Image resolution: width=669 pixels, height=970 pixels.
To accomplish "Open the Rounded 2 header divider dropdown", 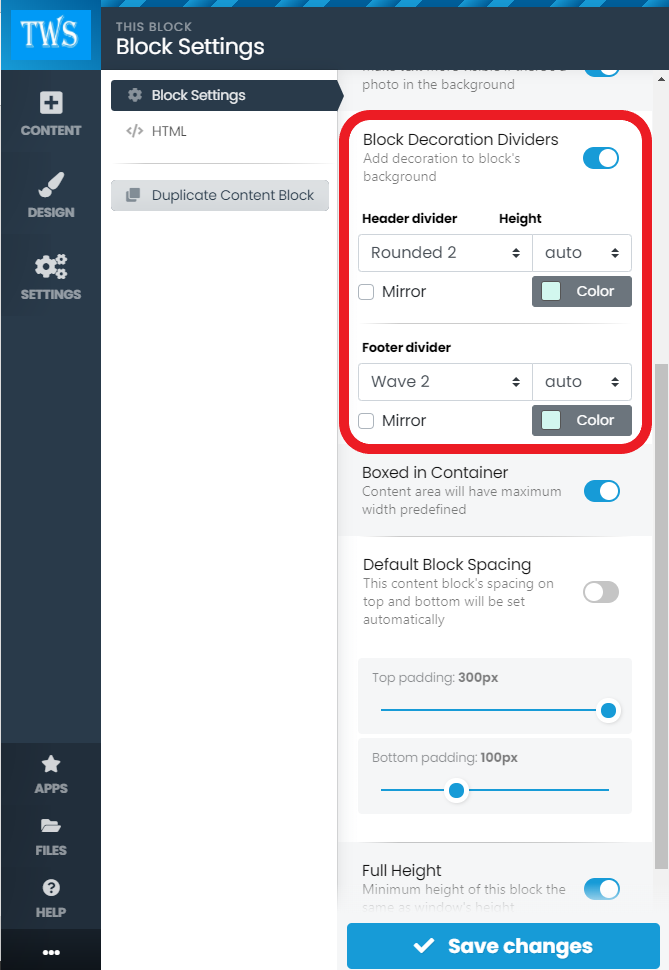I will 445,253.
